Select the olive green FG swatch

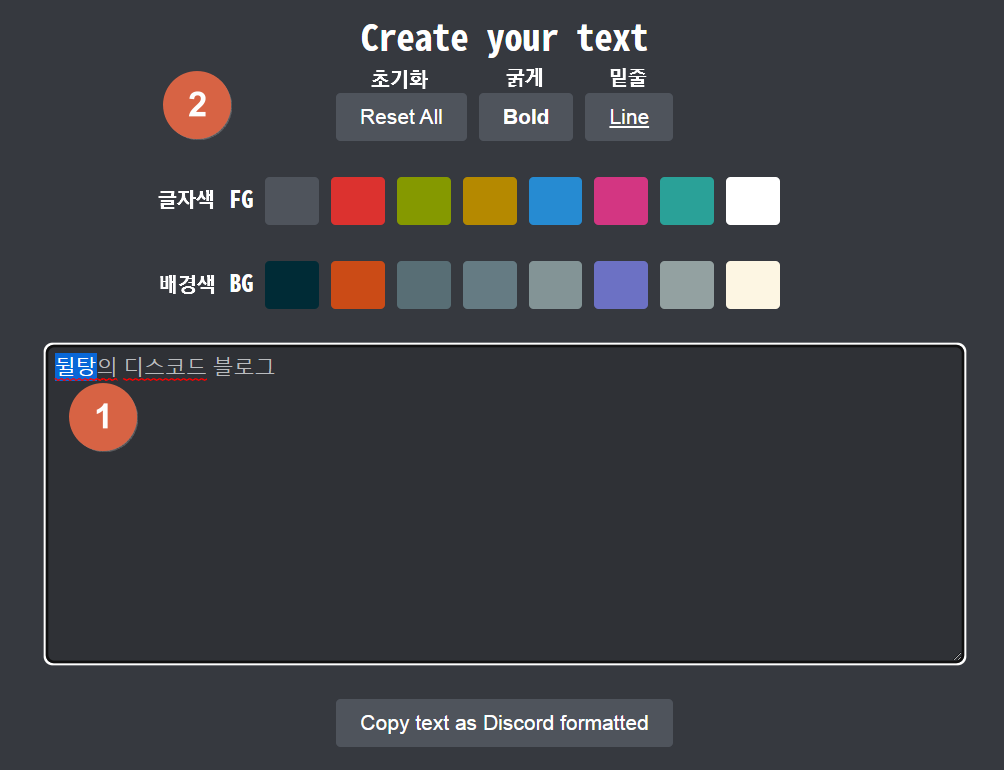coord(424,201)
